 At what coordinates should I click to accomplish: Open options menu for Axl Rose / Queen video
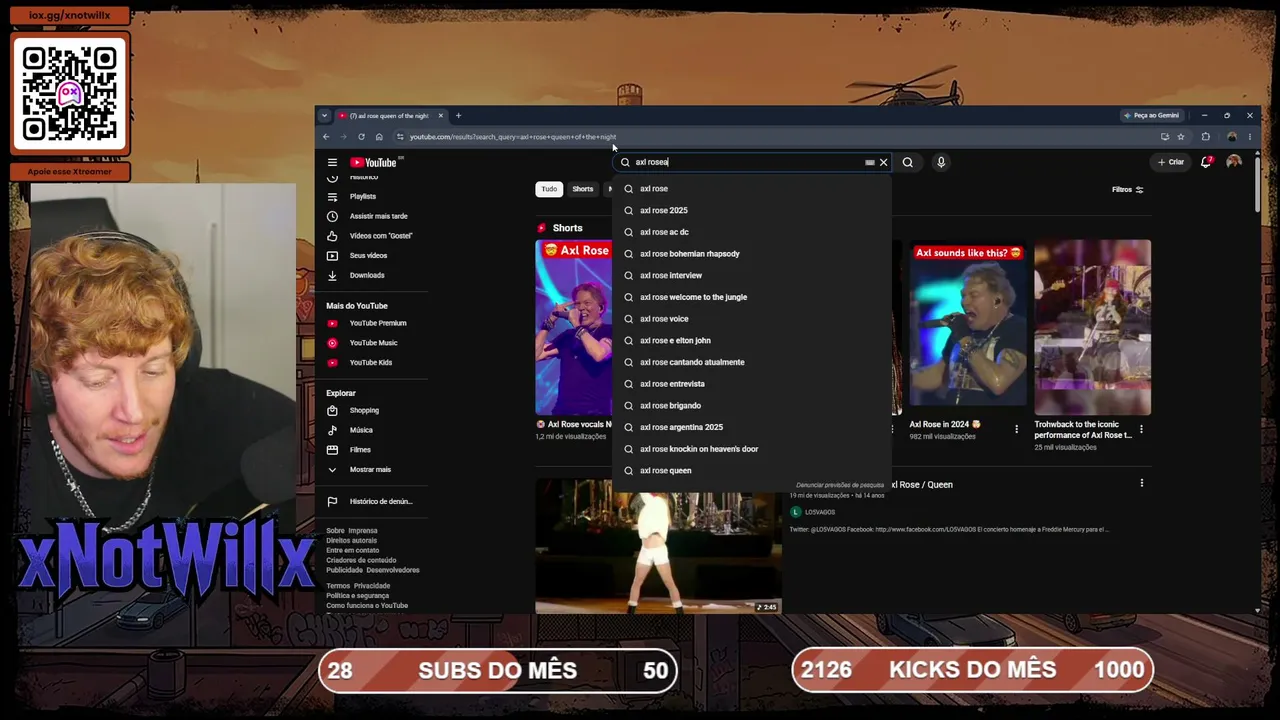coord(1141,483)
